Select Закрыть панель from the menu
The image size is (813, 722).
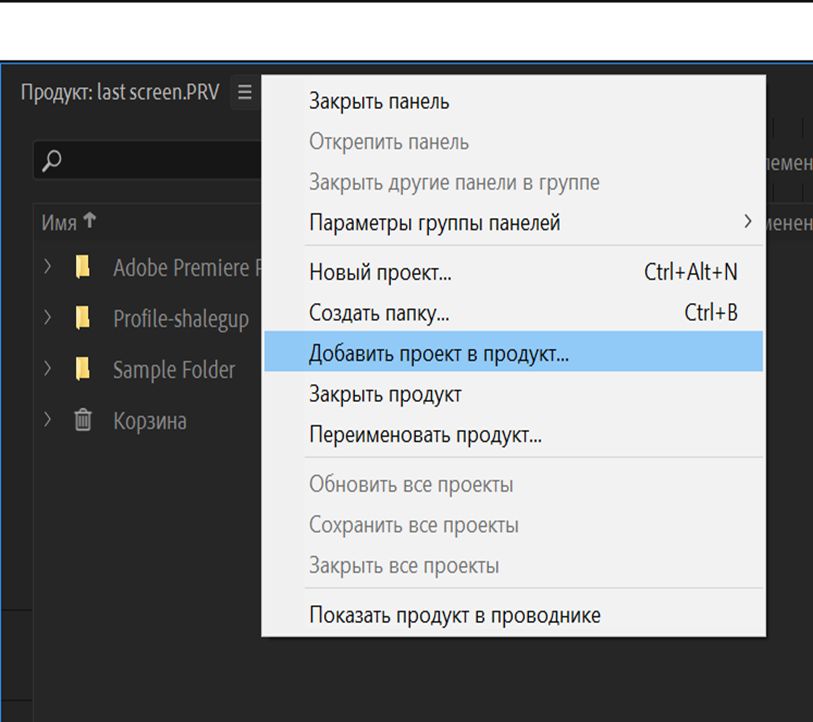(379, 100)
